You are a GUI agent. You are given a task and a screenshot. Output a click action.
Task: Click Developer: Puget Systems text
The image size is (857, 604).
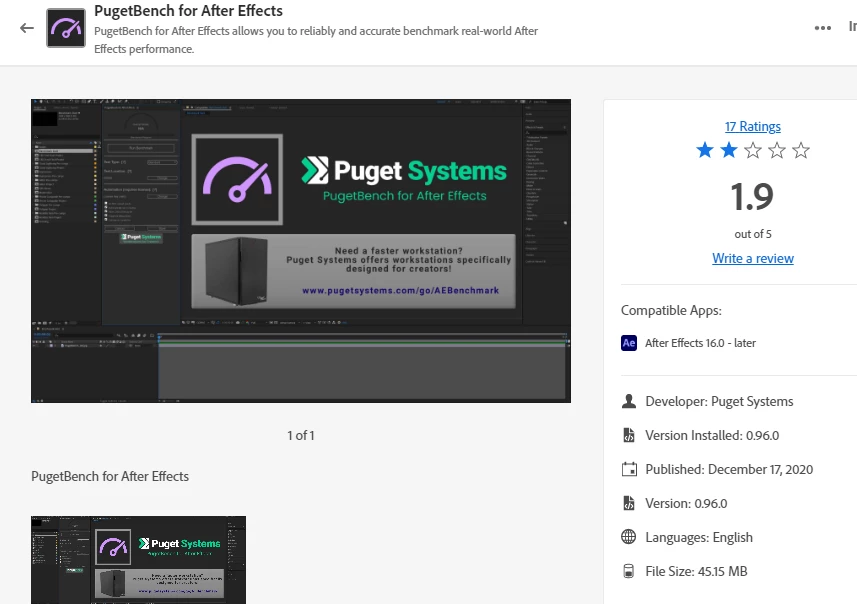coord(719,402)
